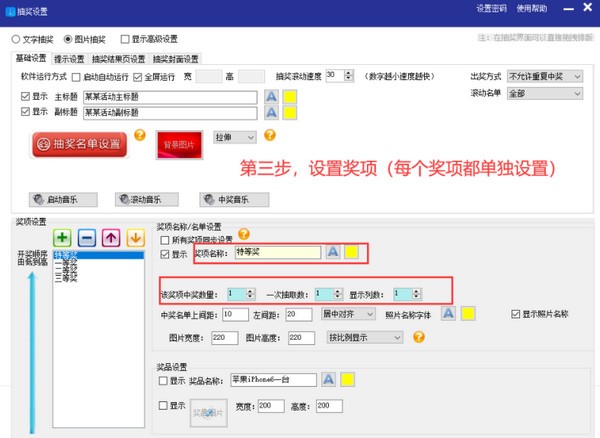600x438 pixels.
Task: Toggle the 显示高级设置 checkbox
Action: (x=125, y=39)
